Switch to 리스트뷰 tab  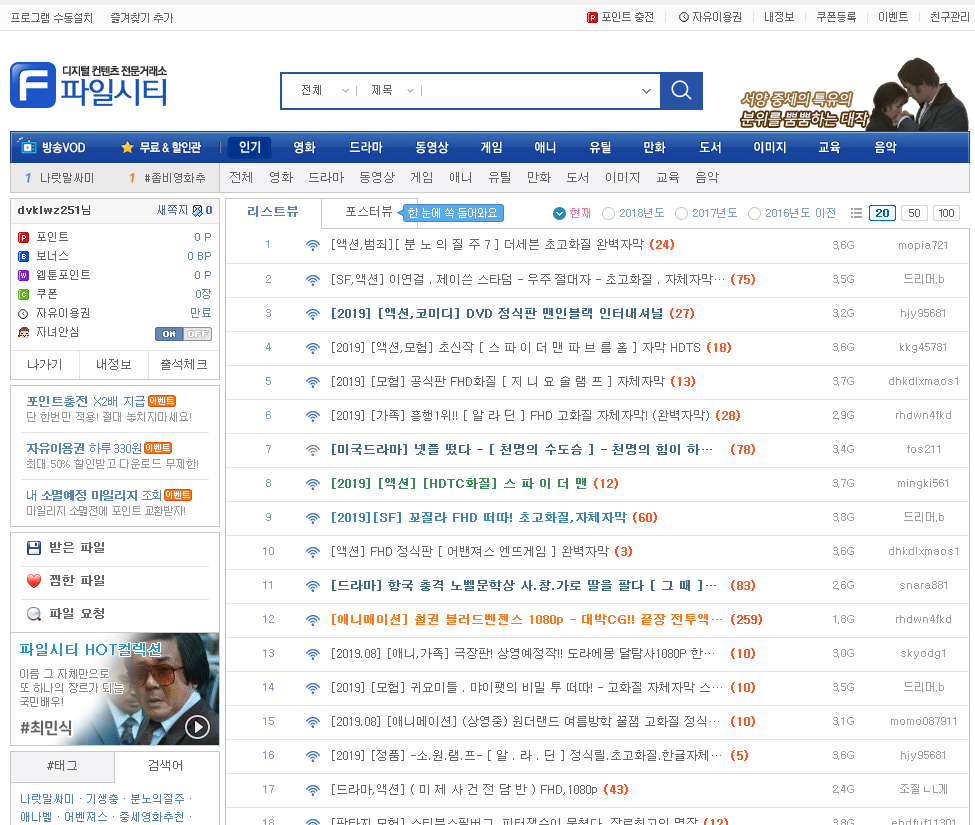click(273, 212)
